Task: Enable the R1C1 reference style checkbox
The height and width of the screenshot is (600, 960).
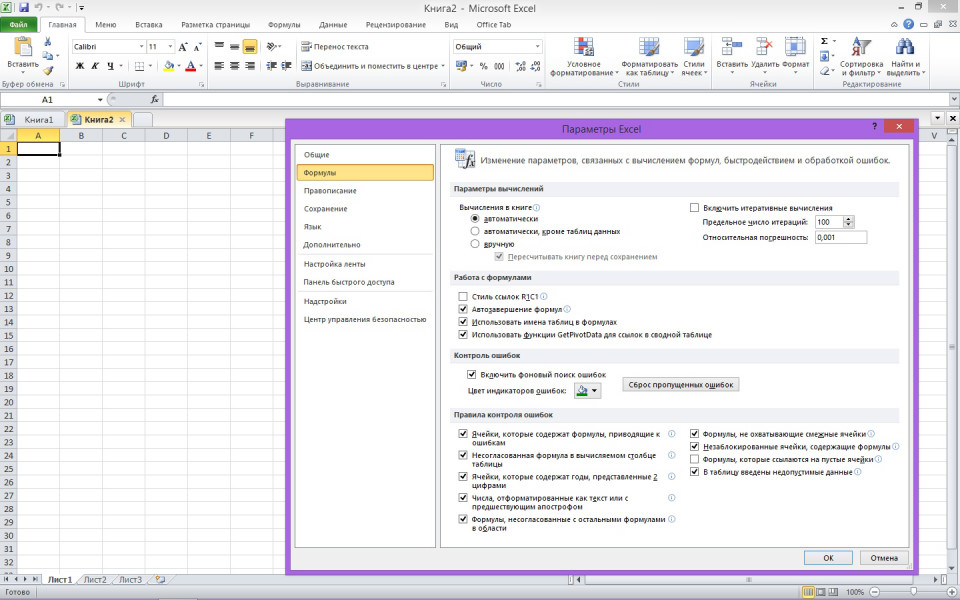Action: (463, 297)
